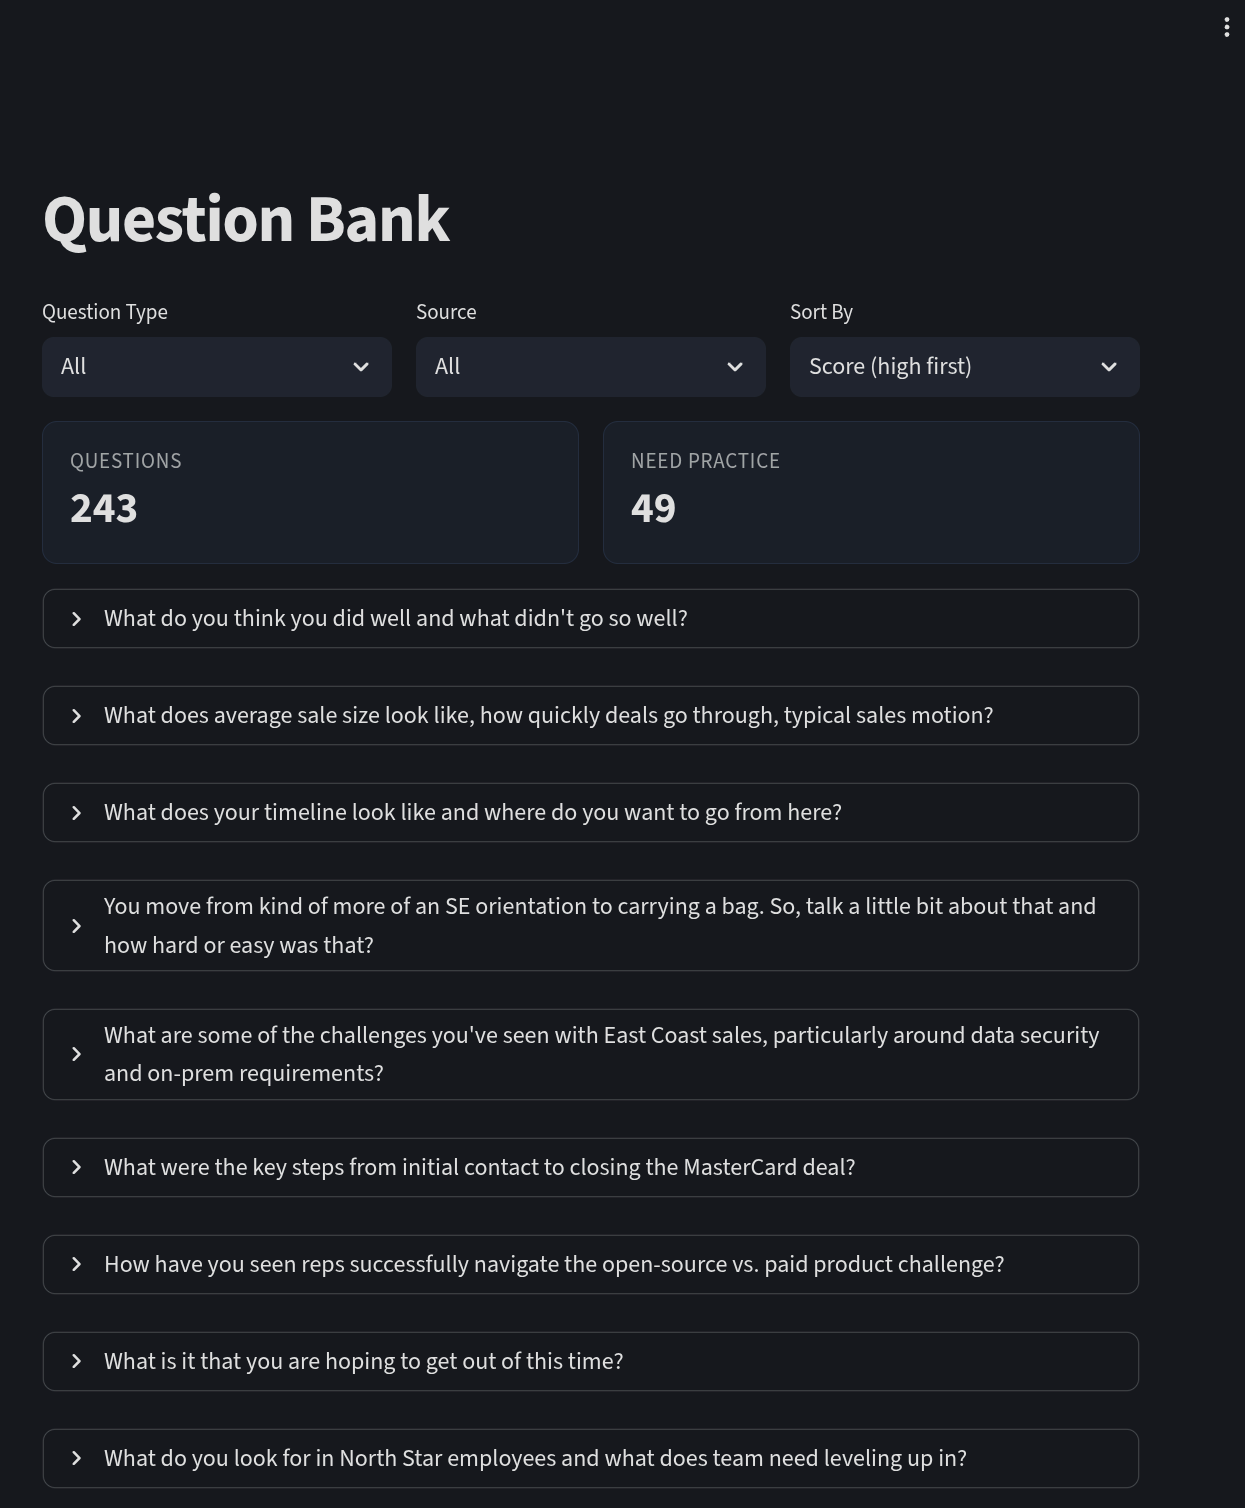
Task: Click the Source dropdown chevron icon
Action: (x=735, y=367)
